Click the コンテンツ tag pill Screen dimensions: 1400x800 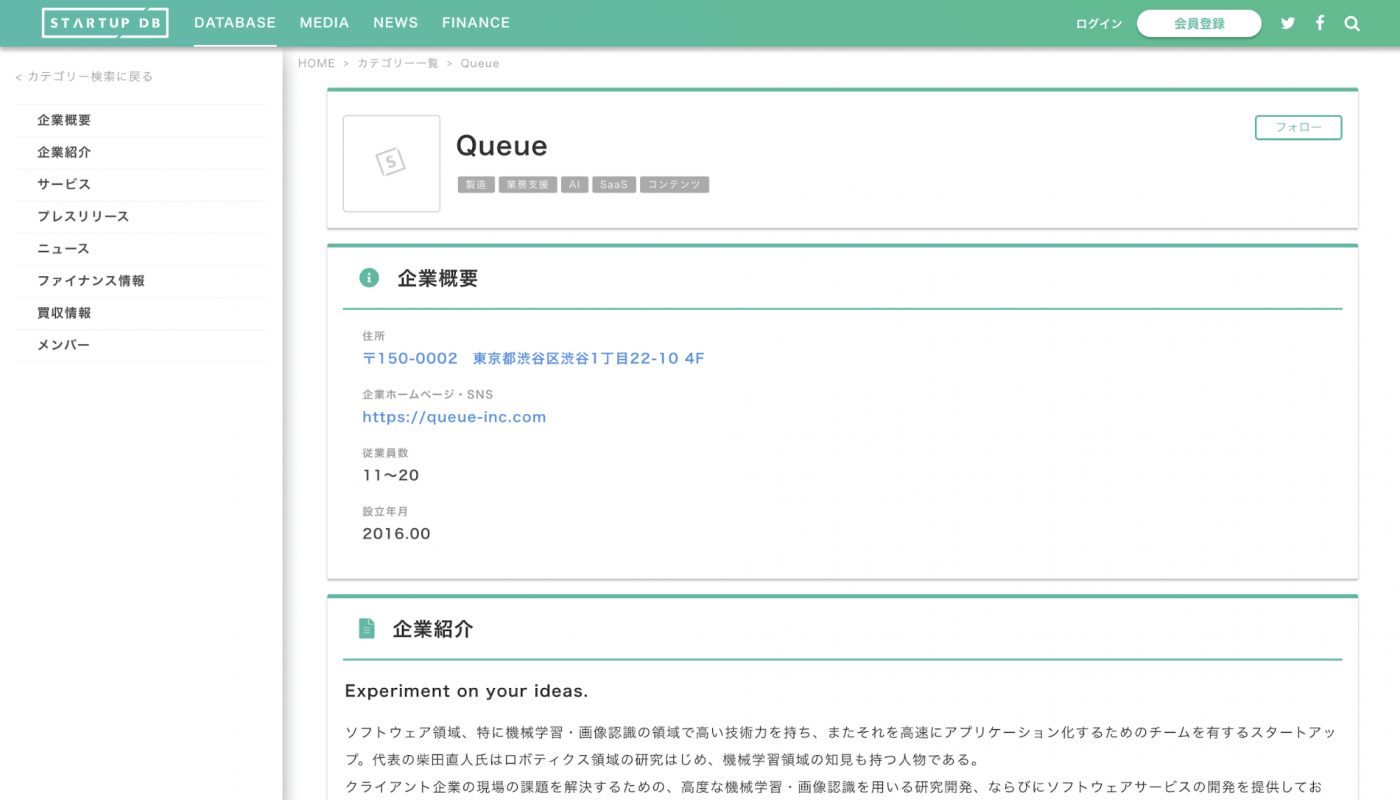coord(674,184)
